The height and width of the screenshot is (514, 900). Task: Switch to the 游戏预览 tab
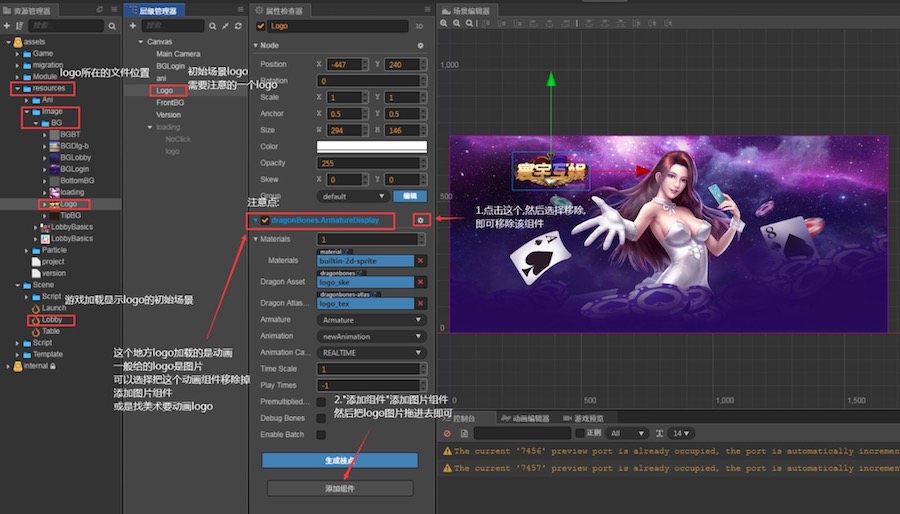(x=588, y=418)
